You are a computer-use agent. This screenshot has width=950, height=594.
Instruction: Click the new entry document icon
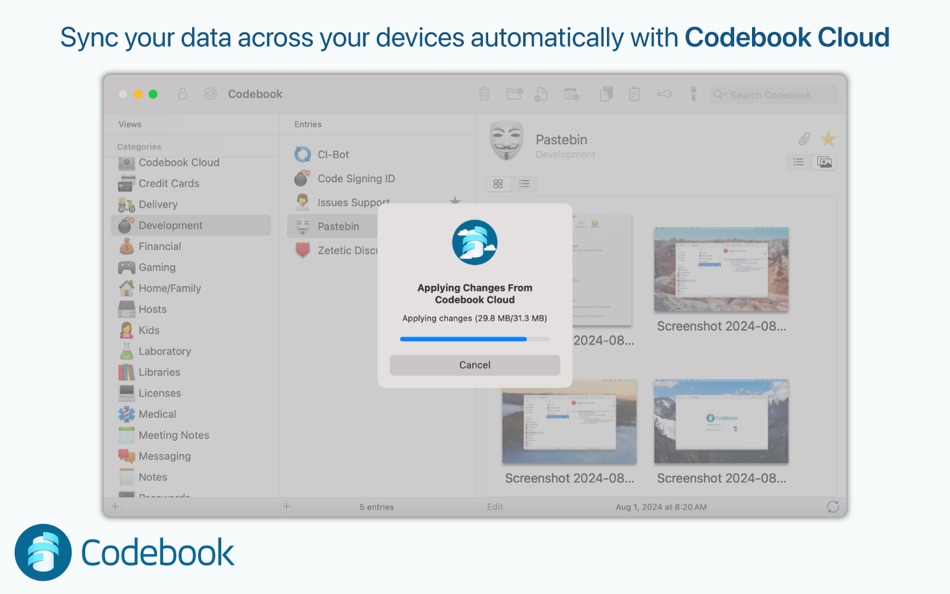[x=541, y=94]
